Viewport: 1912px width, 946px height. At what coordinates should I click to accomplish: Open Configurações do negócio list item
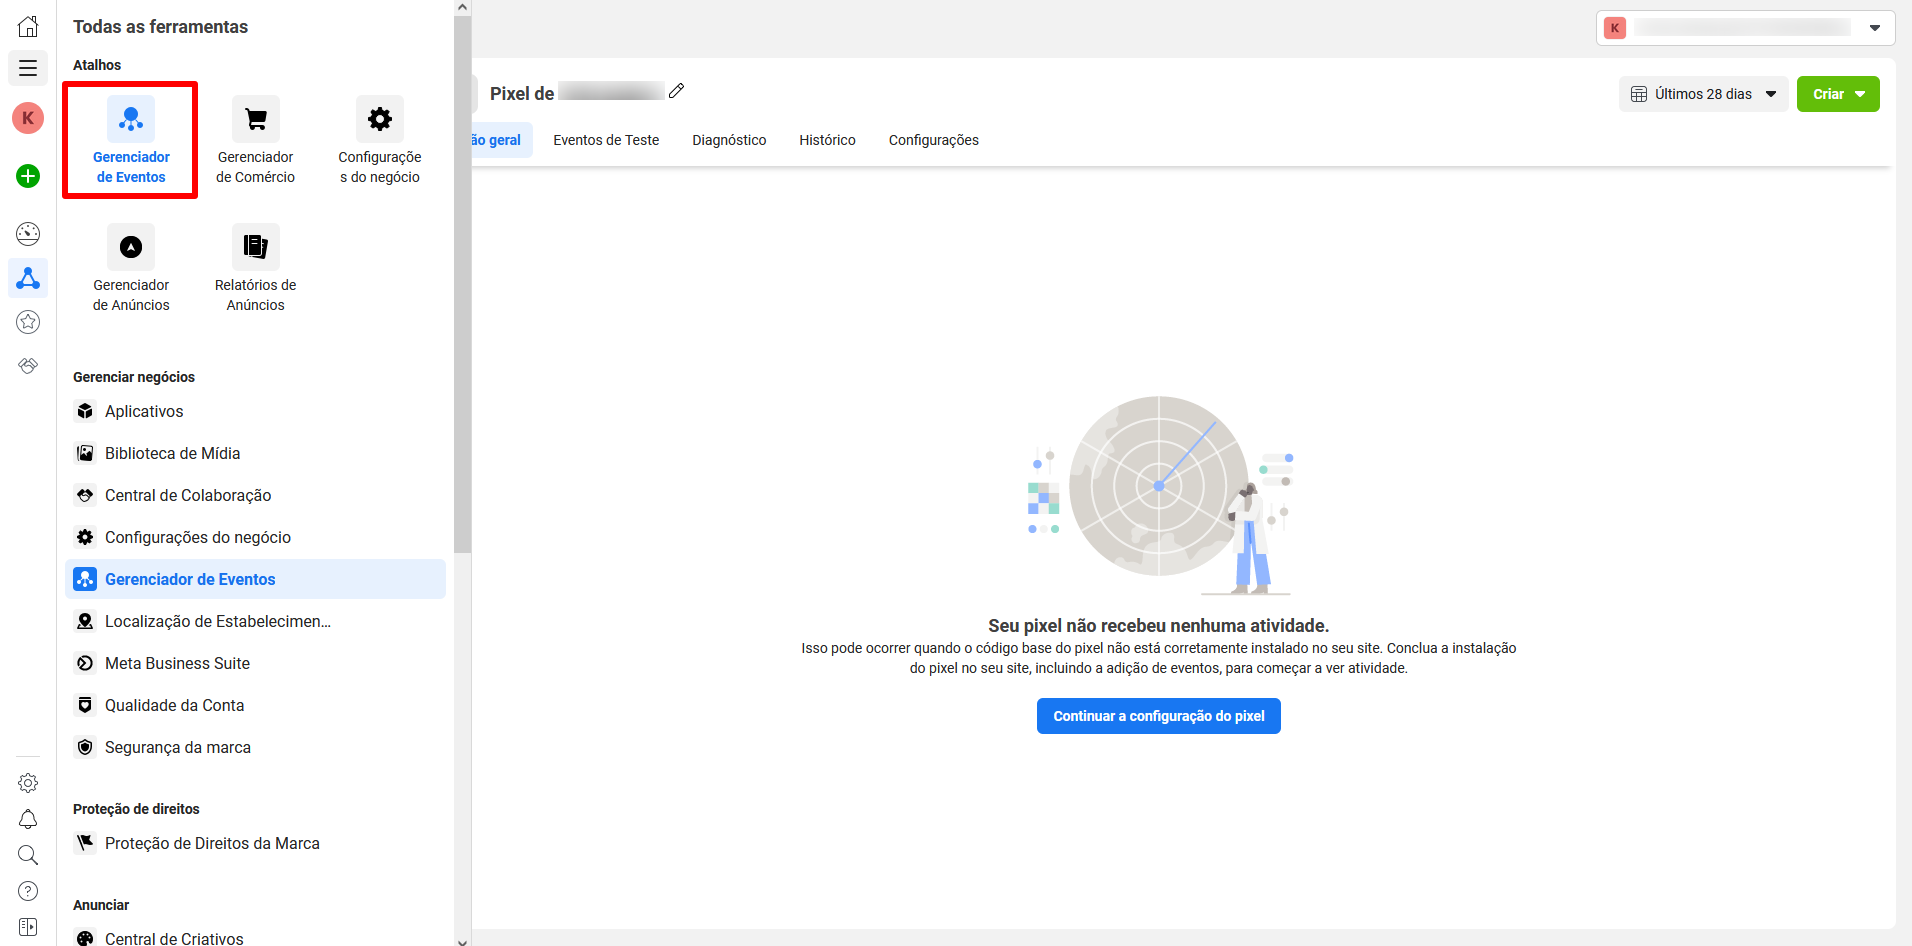coord(255,537)
